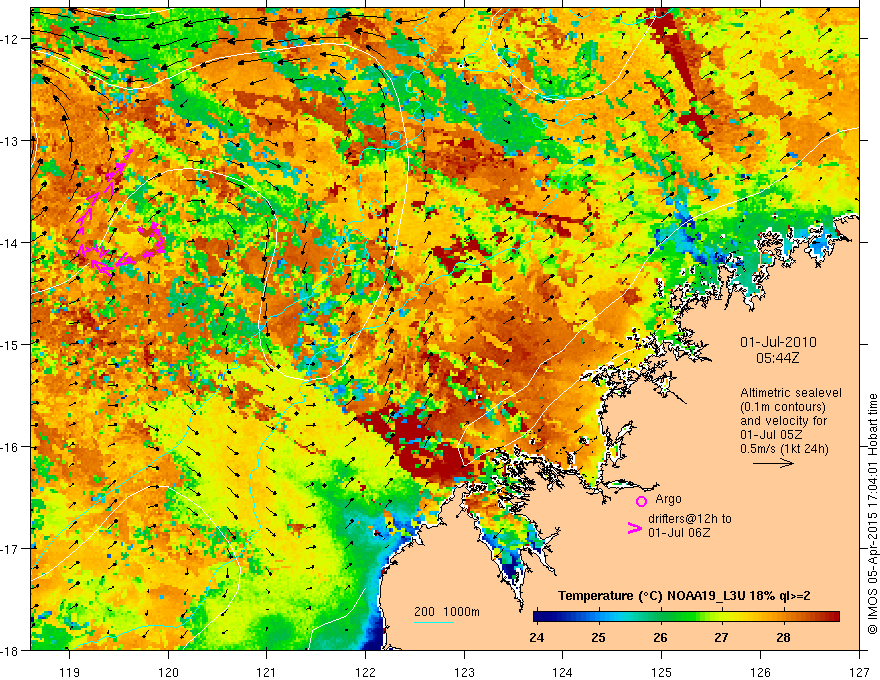Click the IMOS copyright timestamp text

872,516
